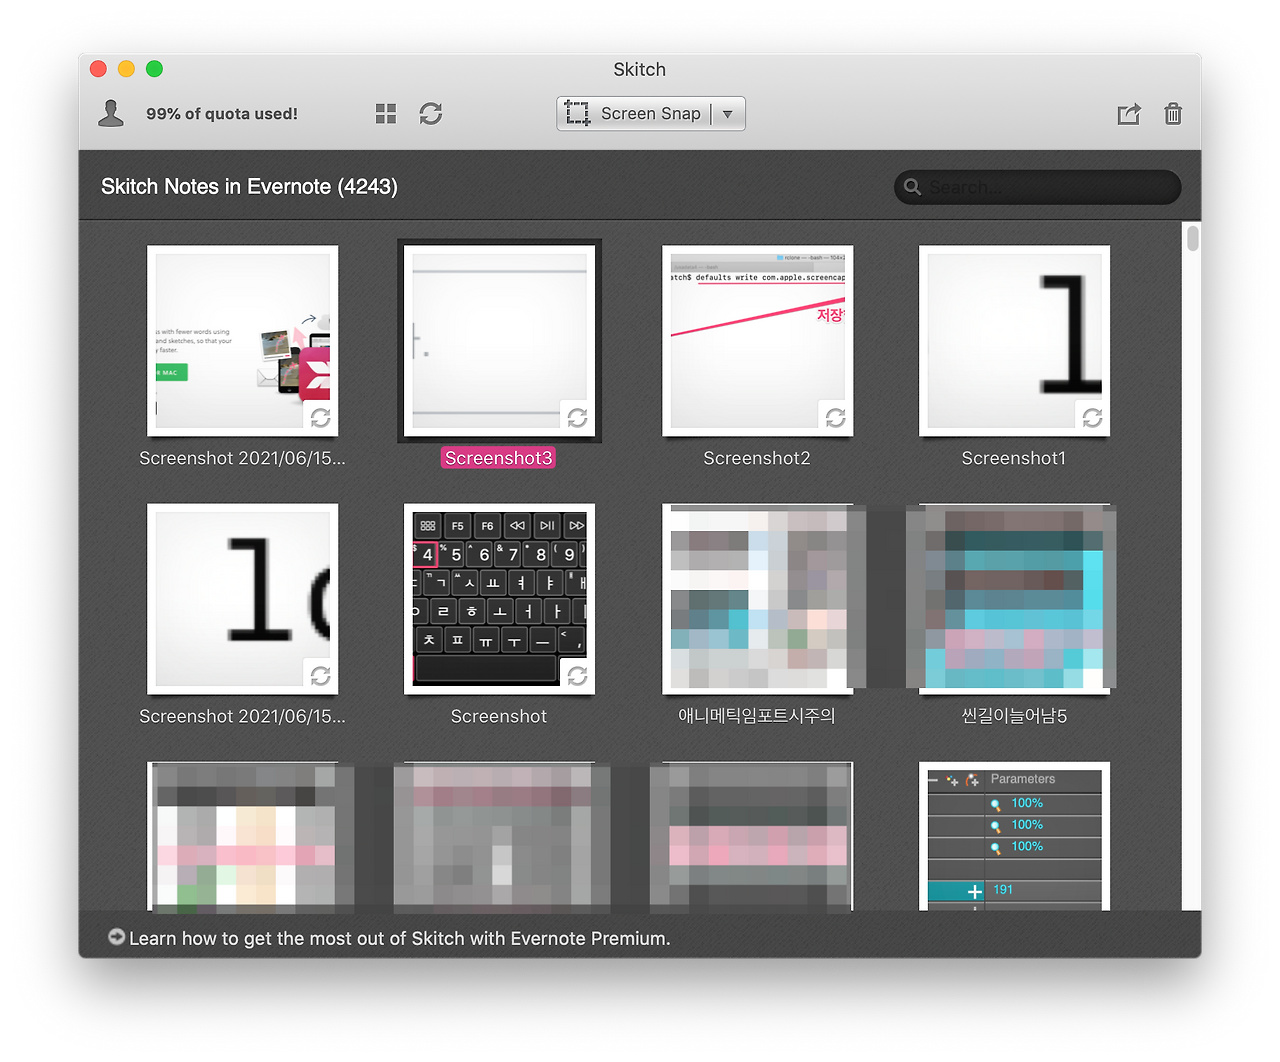Focus the Search field

[1038, 187]
